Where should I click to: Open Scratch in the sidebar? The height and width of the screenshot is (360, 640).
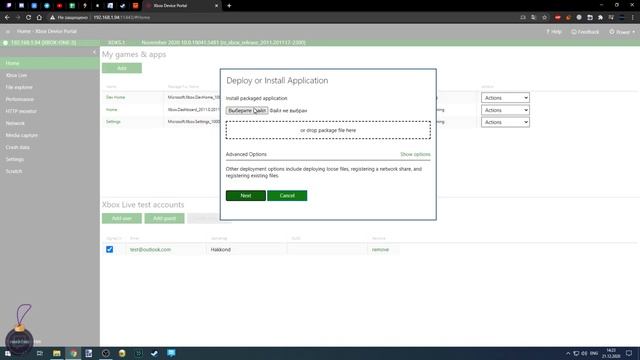point(49,171)
